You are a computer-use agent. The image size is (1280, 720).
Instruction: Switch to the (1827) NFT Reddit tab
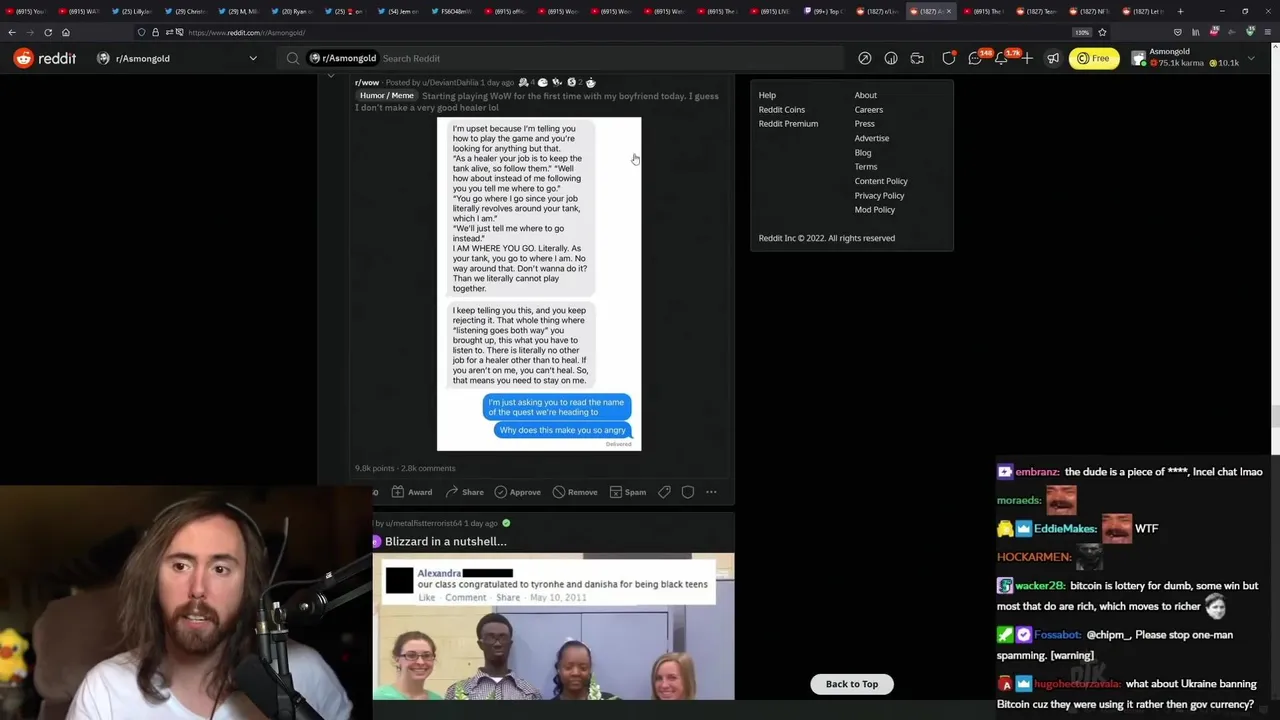(1089, 11)
